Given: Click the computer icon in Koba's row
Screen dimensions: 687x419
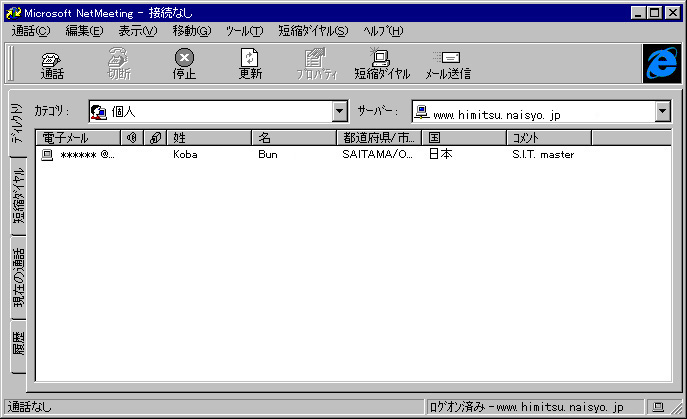Looking at the screenshot, I should tap(47, 155).
